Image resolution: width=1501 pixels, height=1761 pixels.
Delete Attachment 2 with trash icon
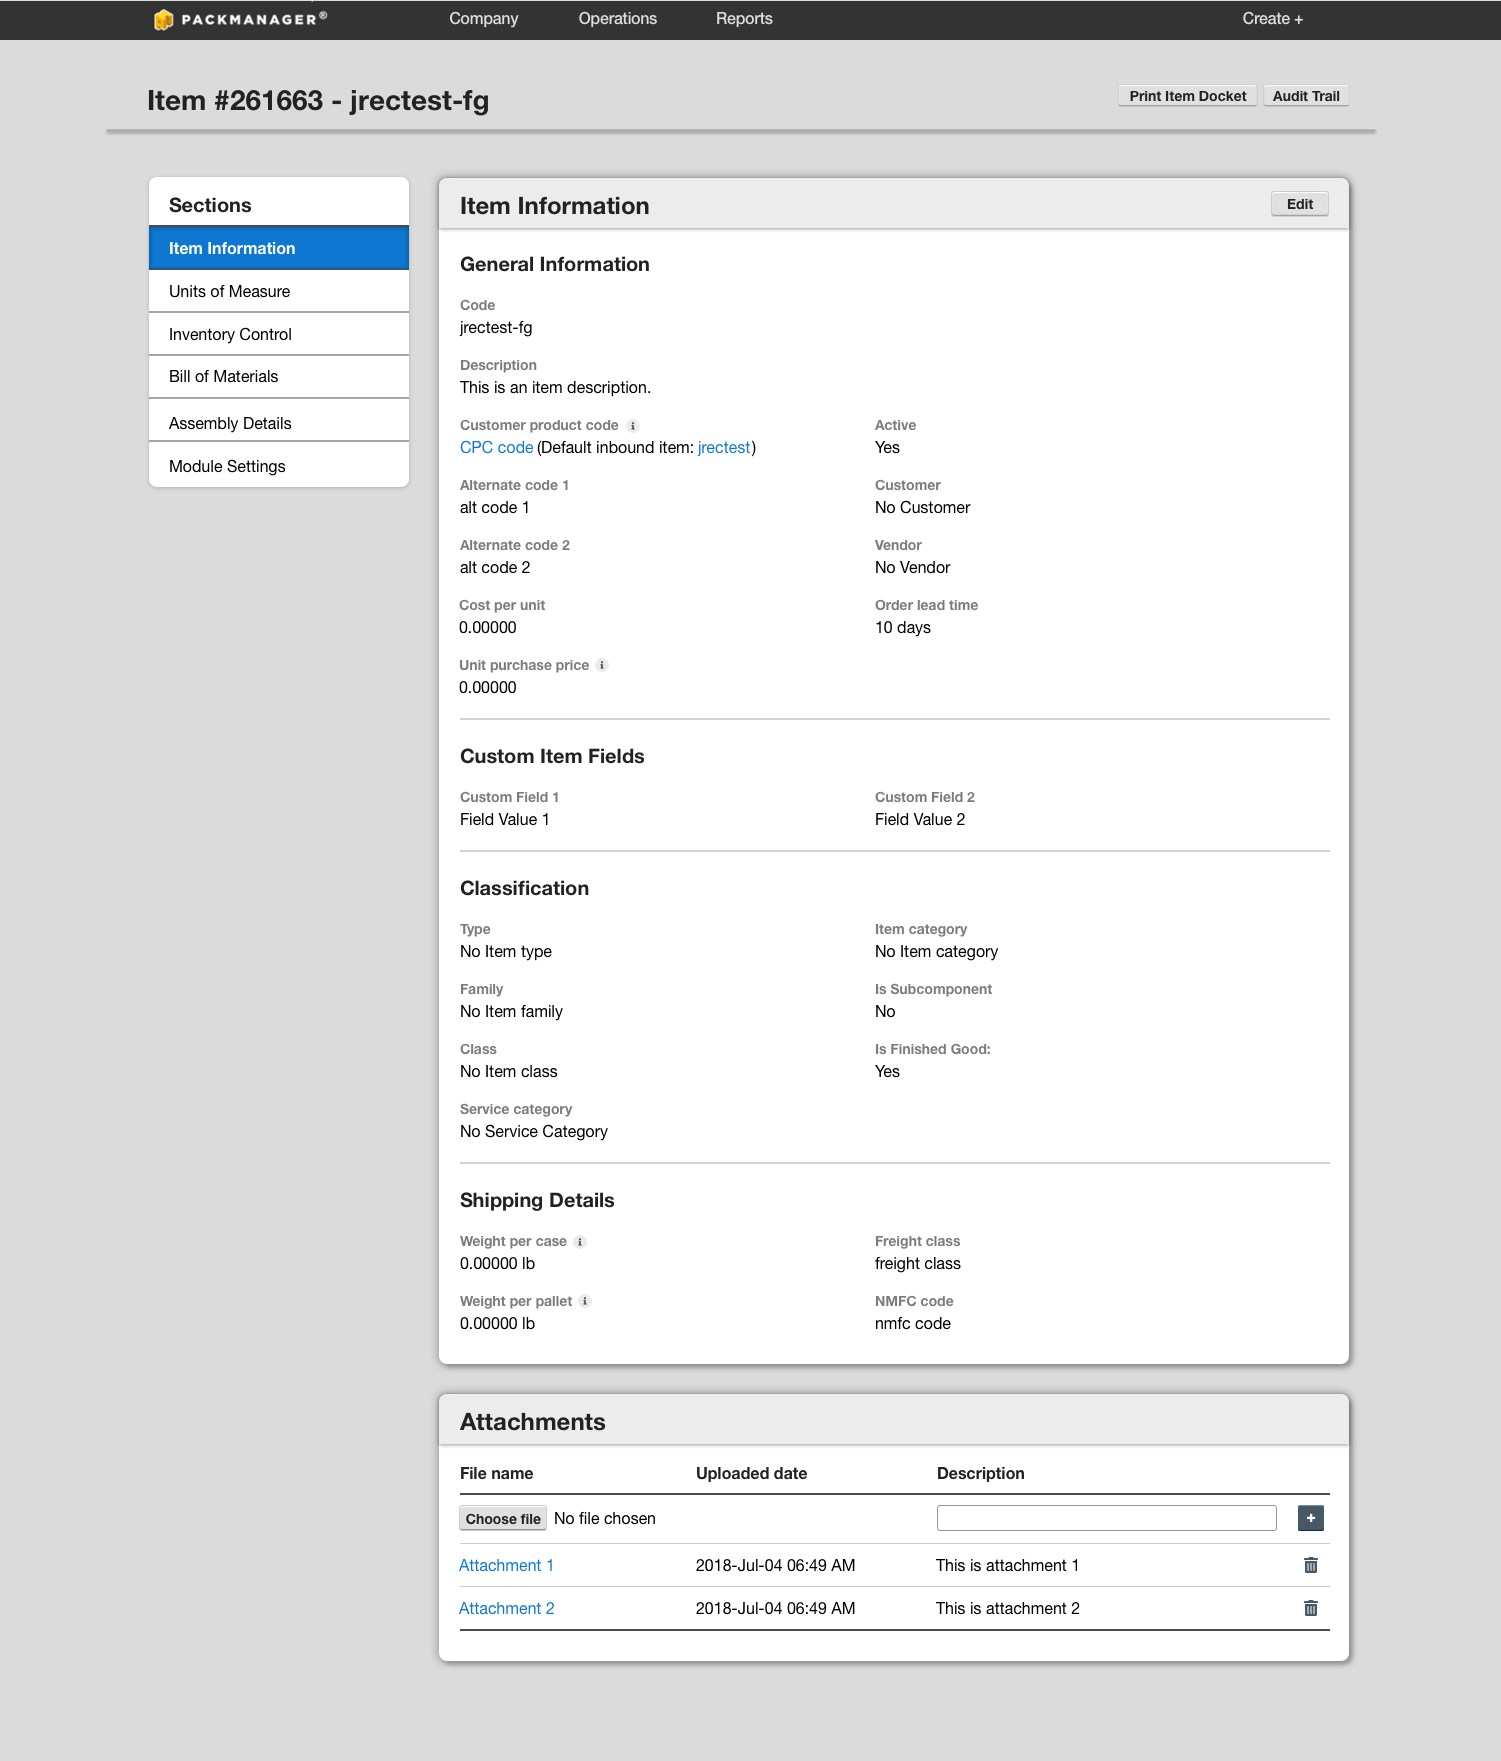[x=1311, y=1608]
